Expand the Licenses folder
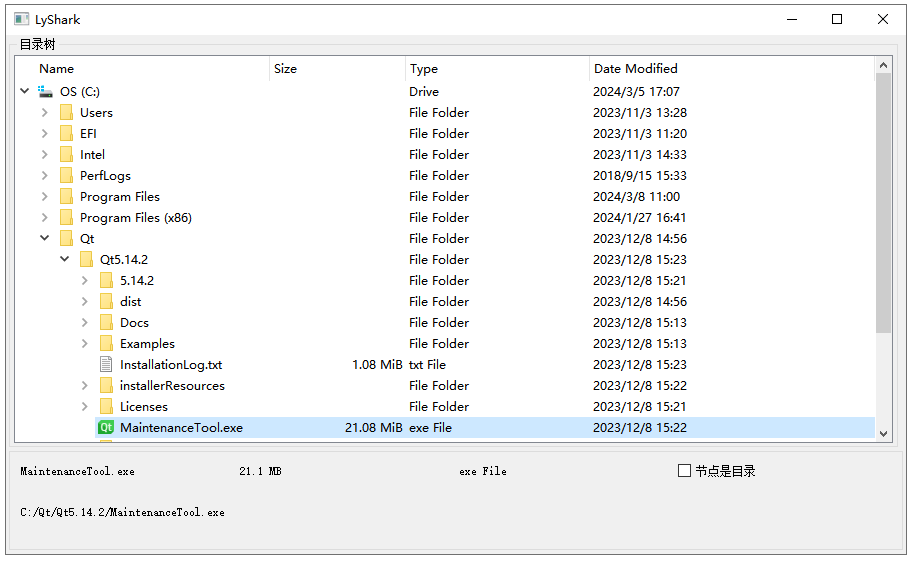The width and height of the screenshot is (912, 561). tap(85, 406)
